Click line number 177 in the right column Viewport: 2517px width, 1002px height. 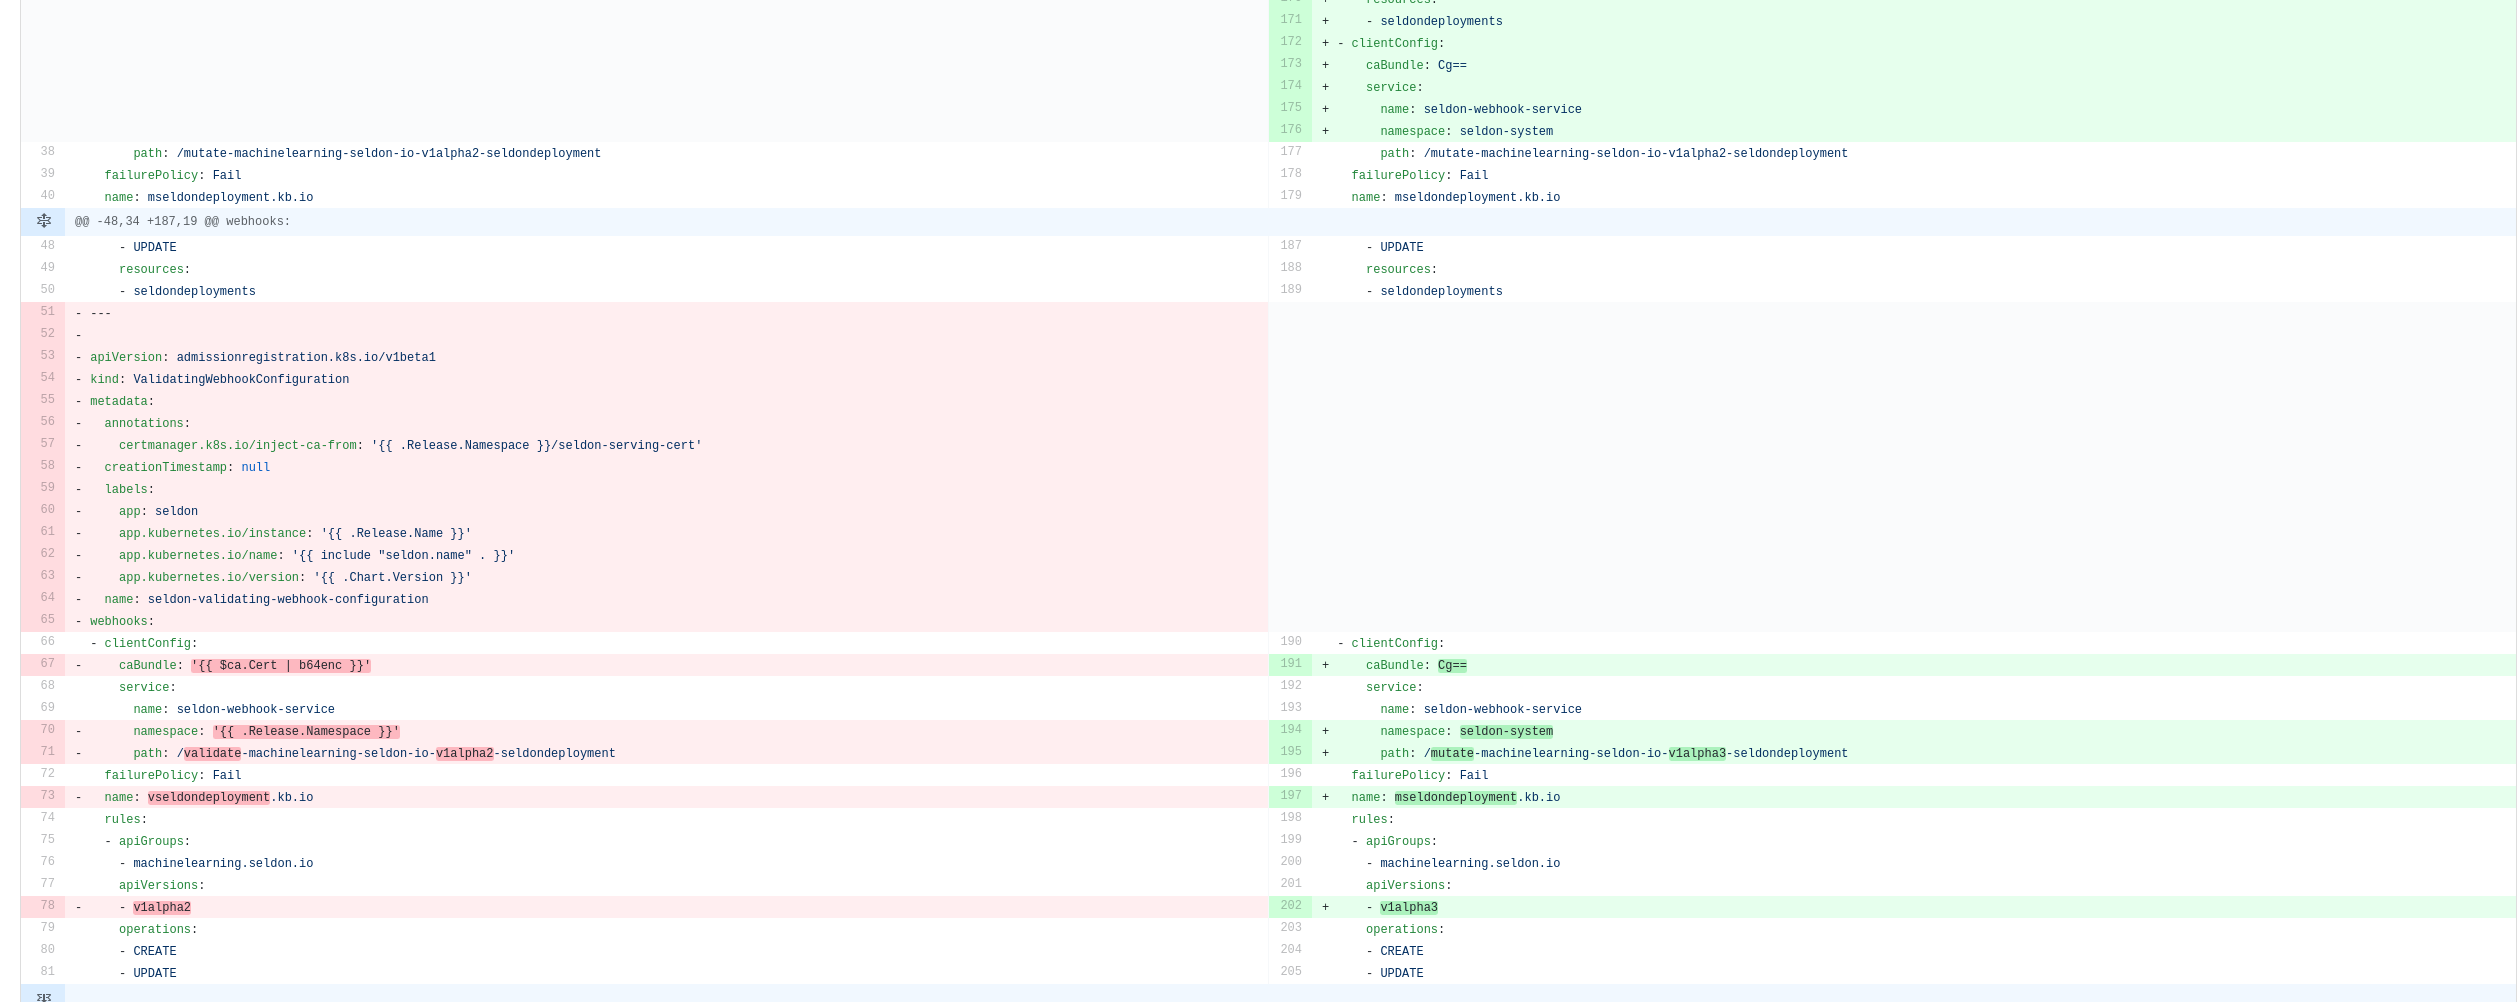[1290, 151]
